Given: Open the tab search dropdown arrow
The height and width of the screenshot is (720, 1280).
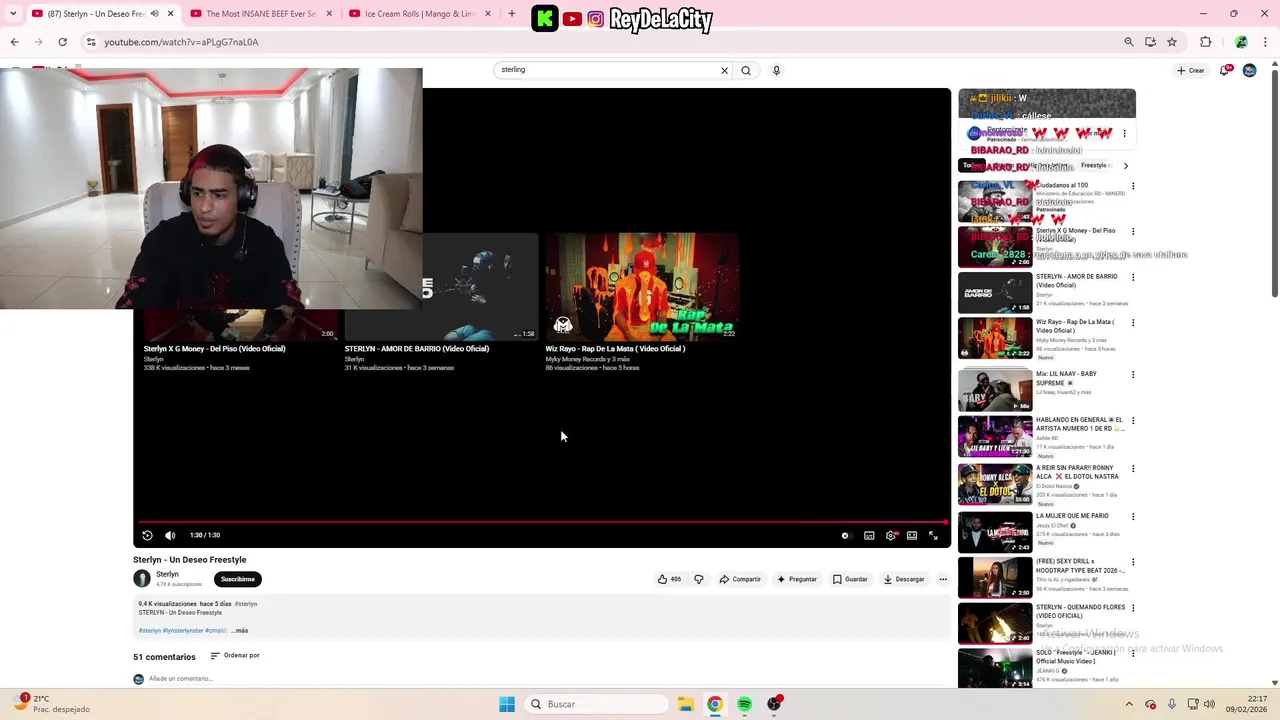Looking at the screenshot, I should 13,14.
